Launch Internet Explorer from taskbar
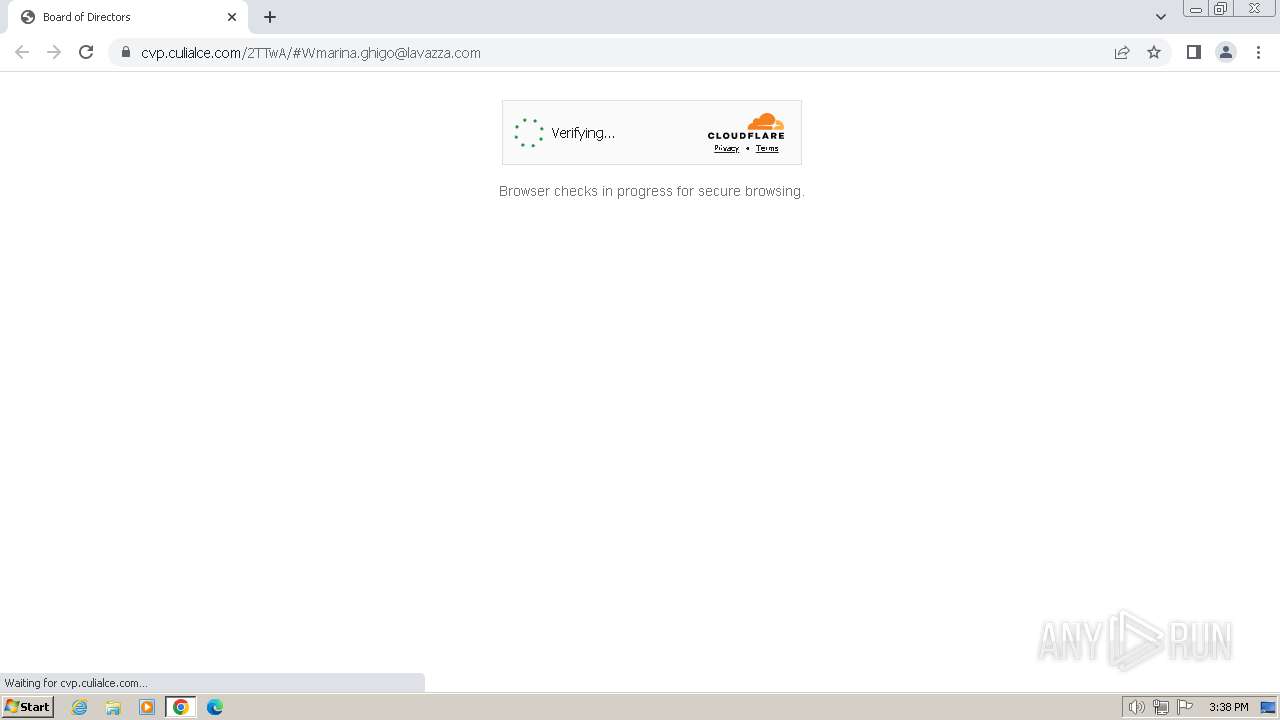This screenshot has width=1280, height=720. click(79, 707)
